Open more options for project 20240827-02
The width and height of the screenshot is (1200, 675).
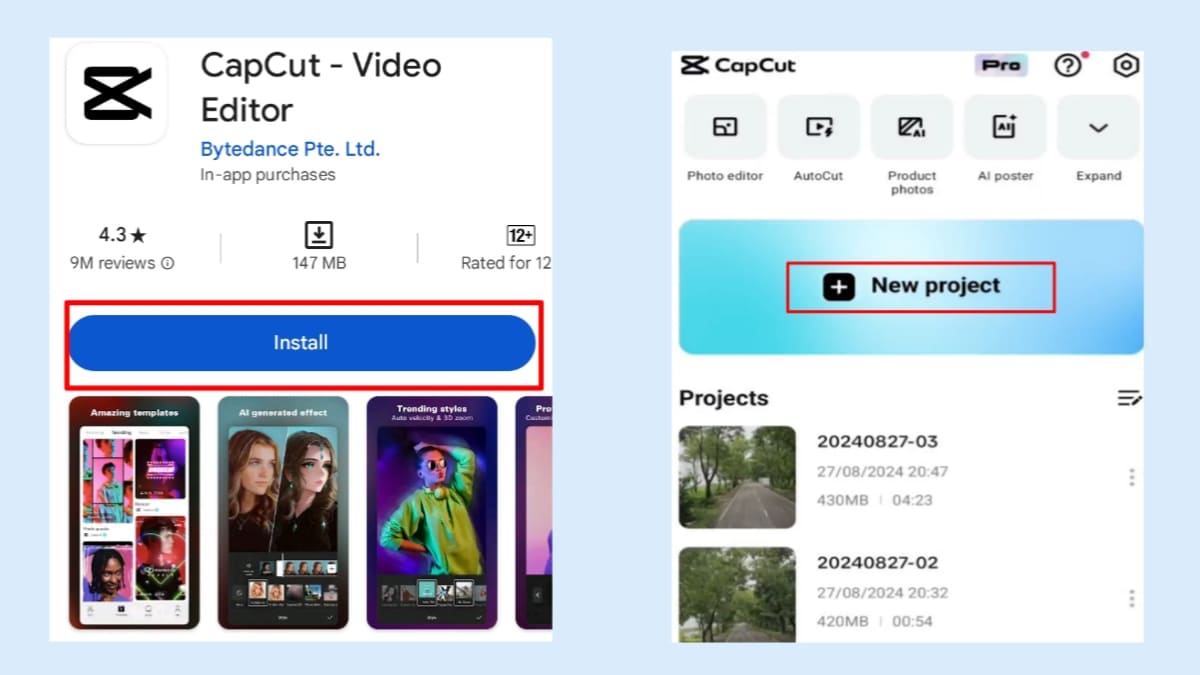(1131, 598)
